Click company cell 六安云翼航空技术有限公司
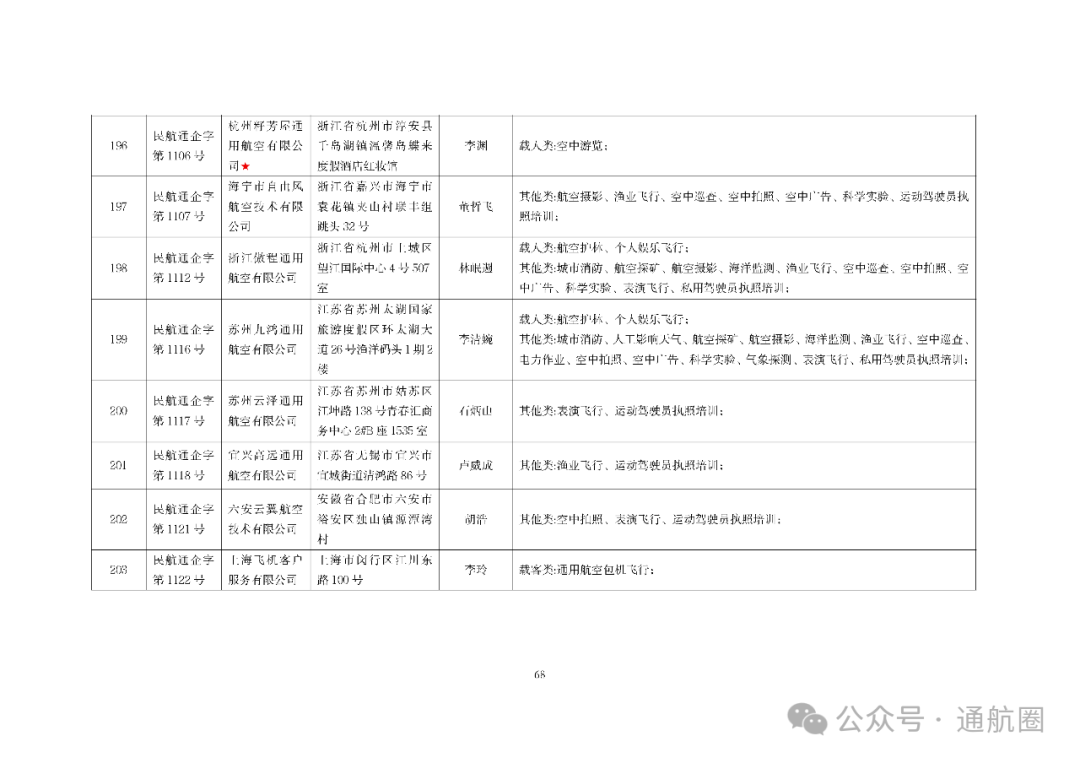 pos(266,519)
